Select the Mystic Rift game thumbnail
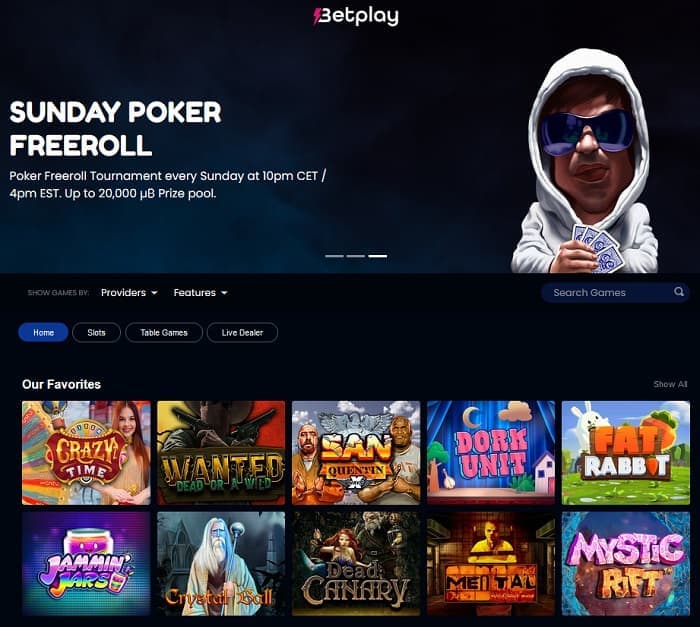Viewport: 700px width, 627px height. tap(626, 564)
